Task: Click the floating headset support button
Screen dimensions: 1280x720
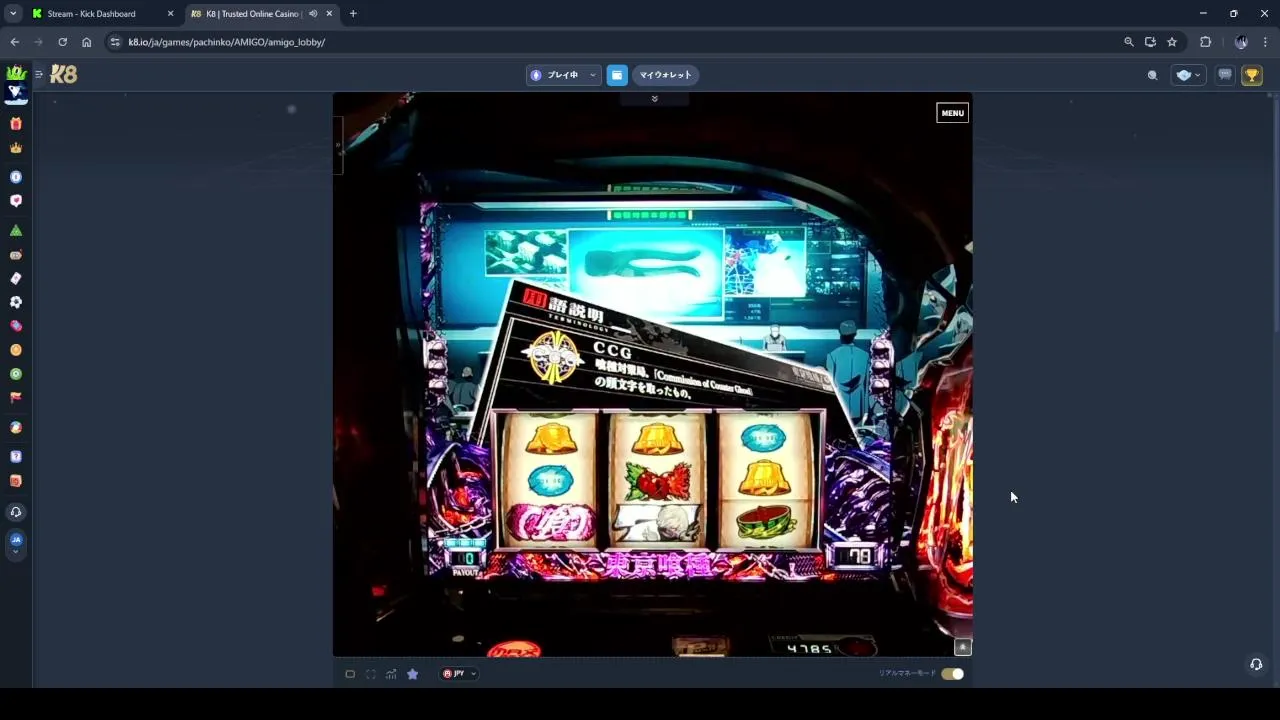Action: pos(1256,664)
